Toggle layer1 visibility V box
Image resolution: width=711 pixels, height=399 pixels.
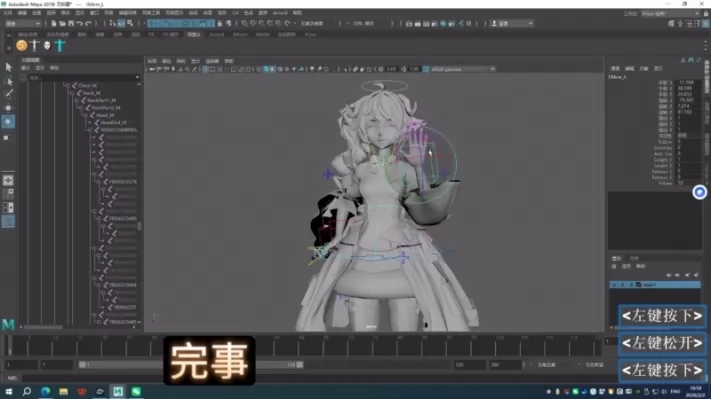point(614,285)
